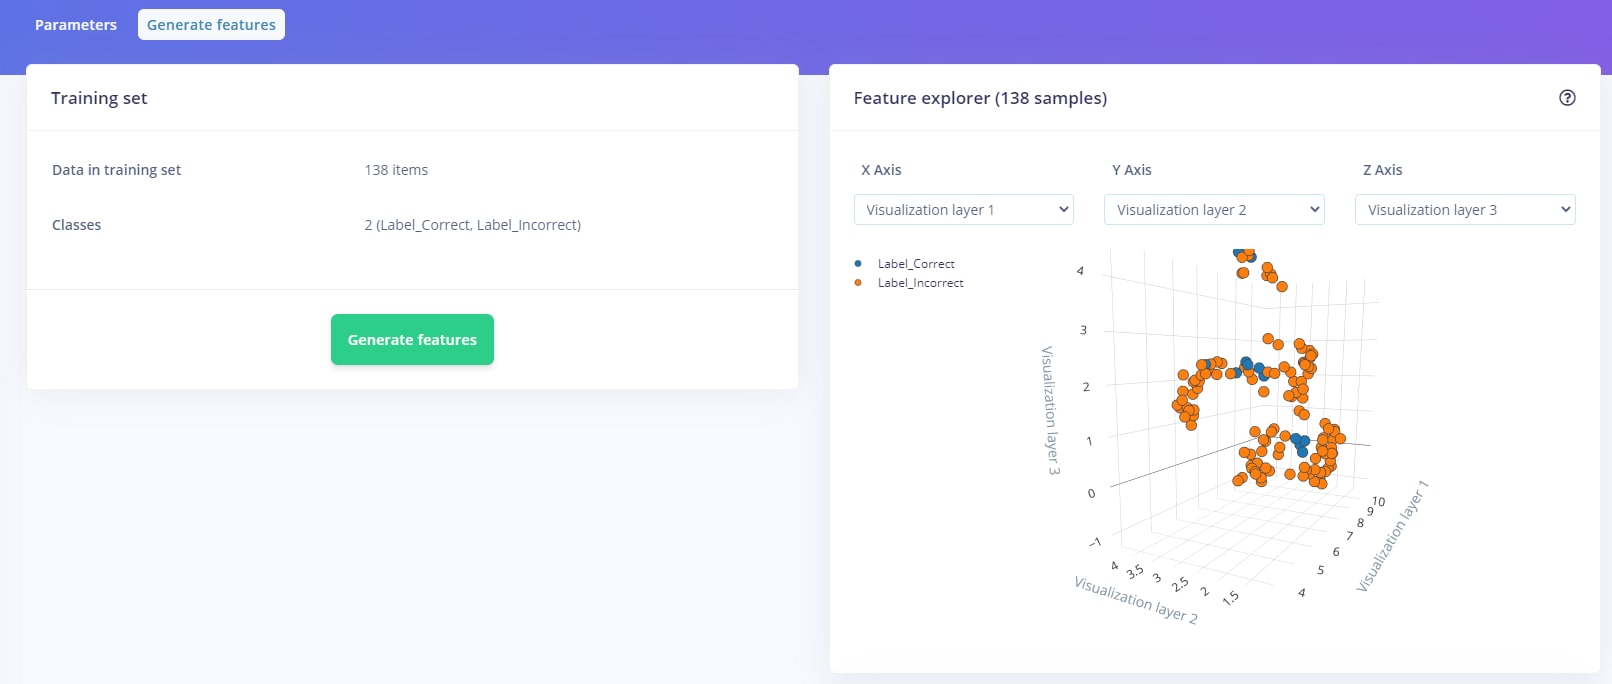The height and width of the screenshot is (684, 1612).
Task: Click the orange Label_Incorrect legend color marker
Action: pyautogui.click(x=858, y=283)
